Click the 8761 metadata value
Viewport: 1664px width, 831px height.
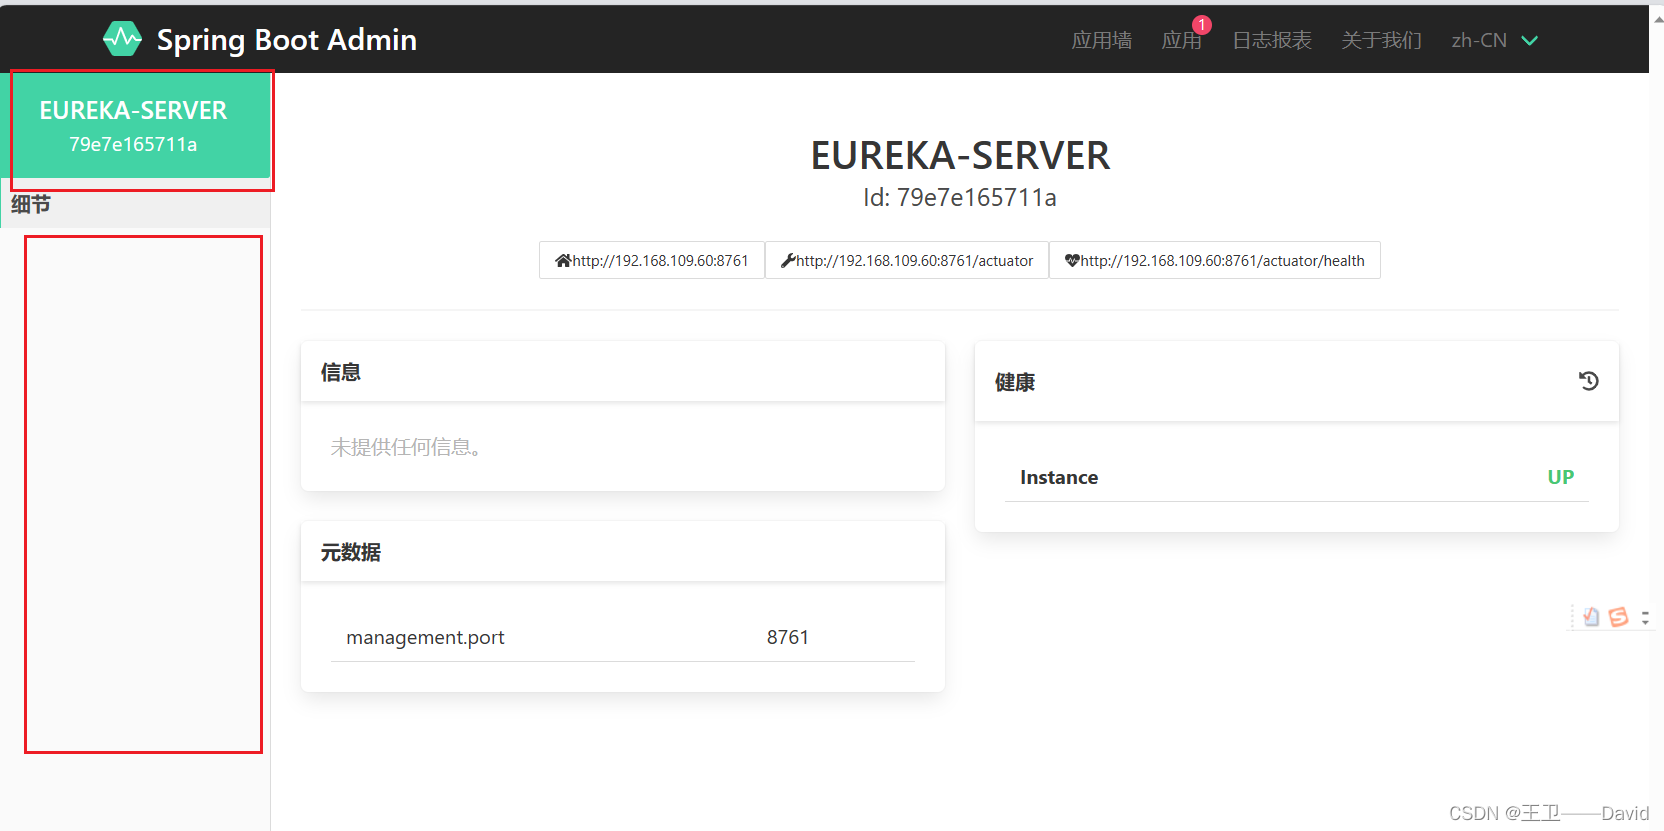[787, 637]
